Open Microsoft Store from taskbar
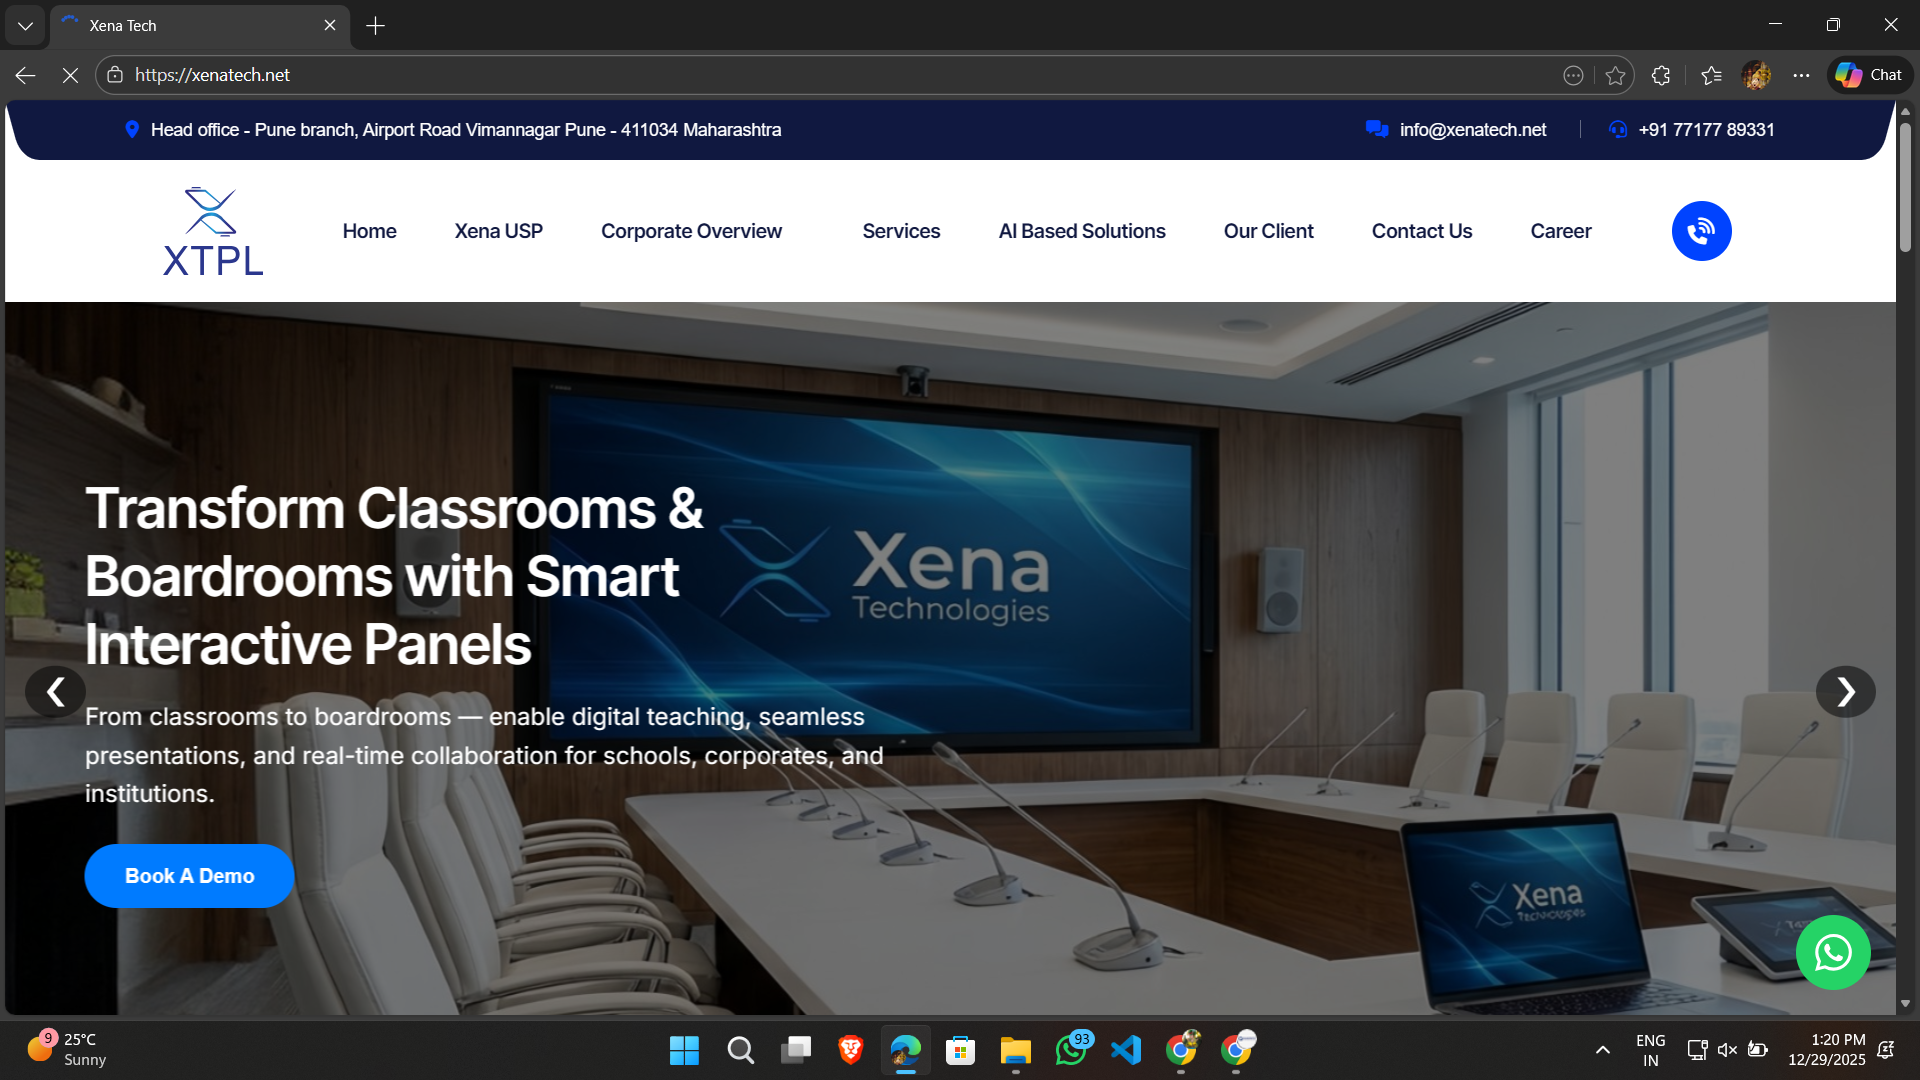This screenshot has height=1080, width=1920. [961, 1050]
